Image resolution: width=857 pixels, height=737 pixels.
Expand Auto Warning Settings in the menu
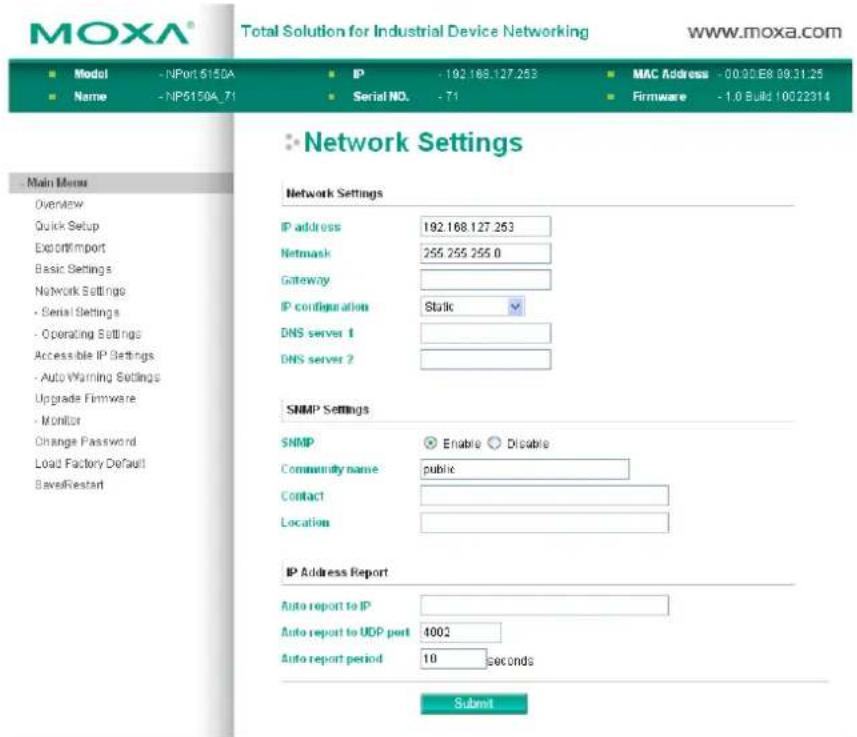point(101,377)
